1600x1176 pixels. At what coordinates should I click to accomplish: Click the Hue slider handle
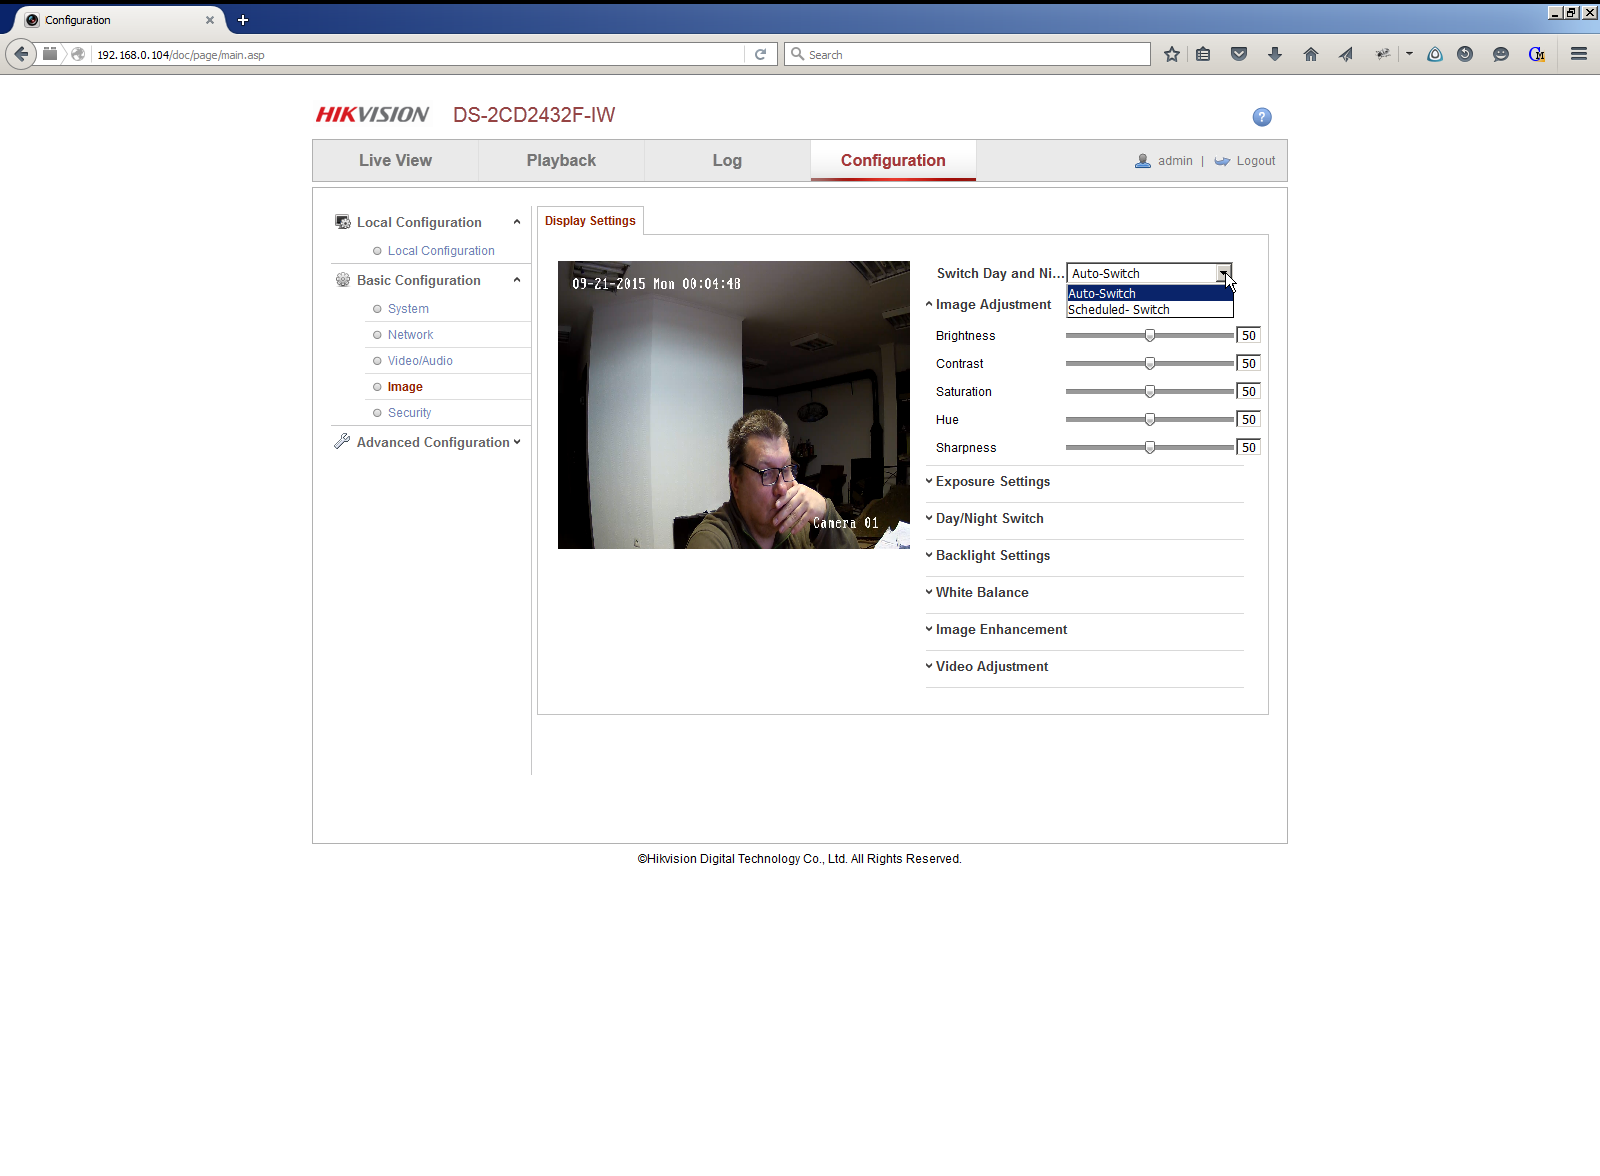coord(1150,420)
